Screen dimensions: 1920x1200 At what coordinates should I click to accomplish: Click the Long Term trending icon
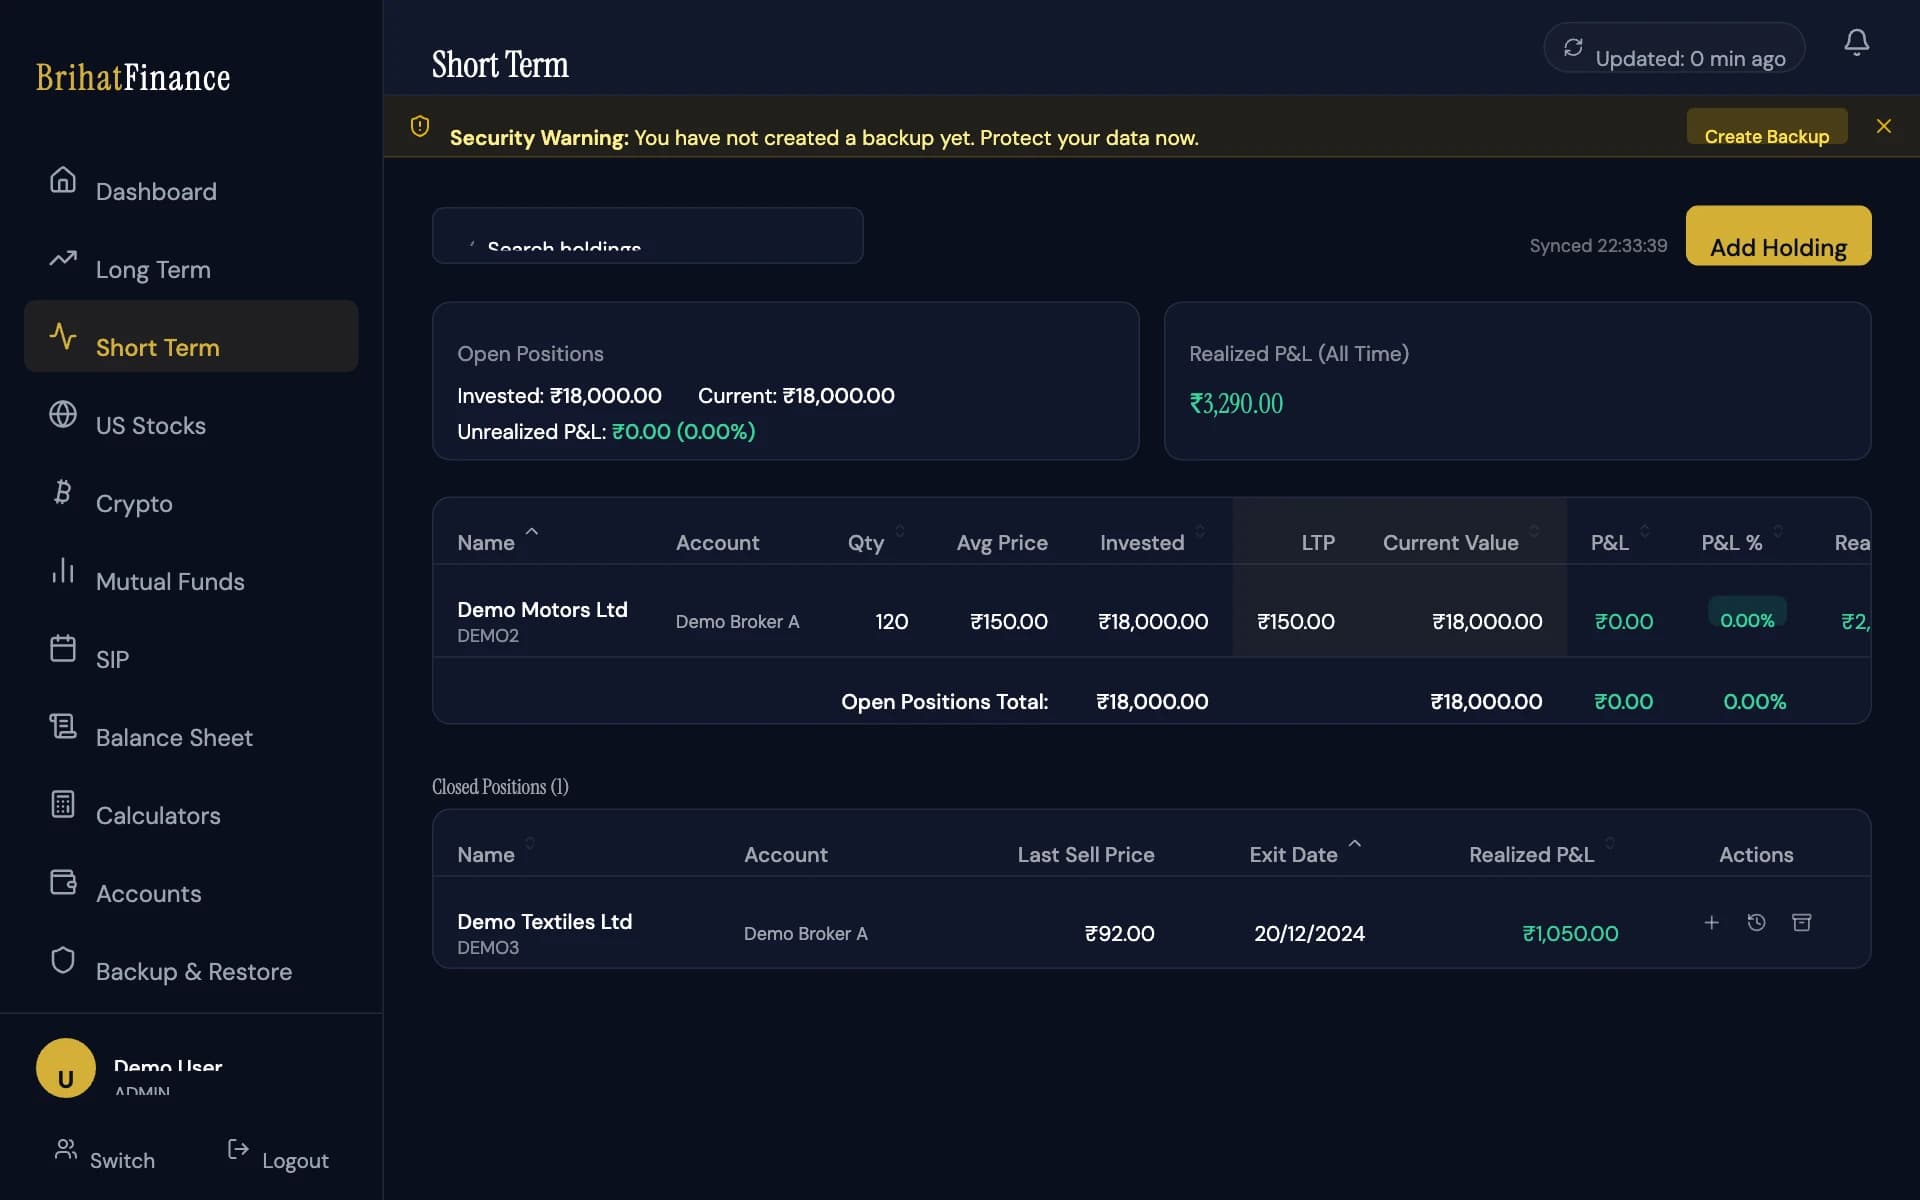(x=63, y=258)
